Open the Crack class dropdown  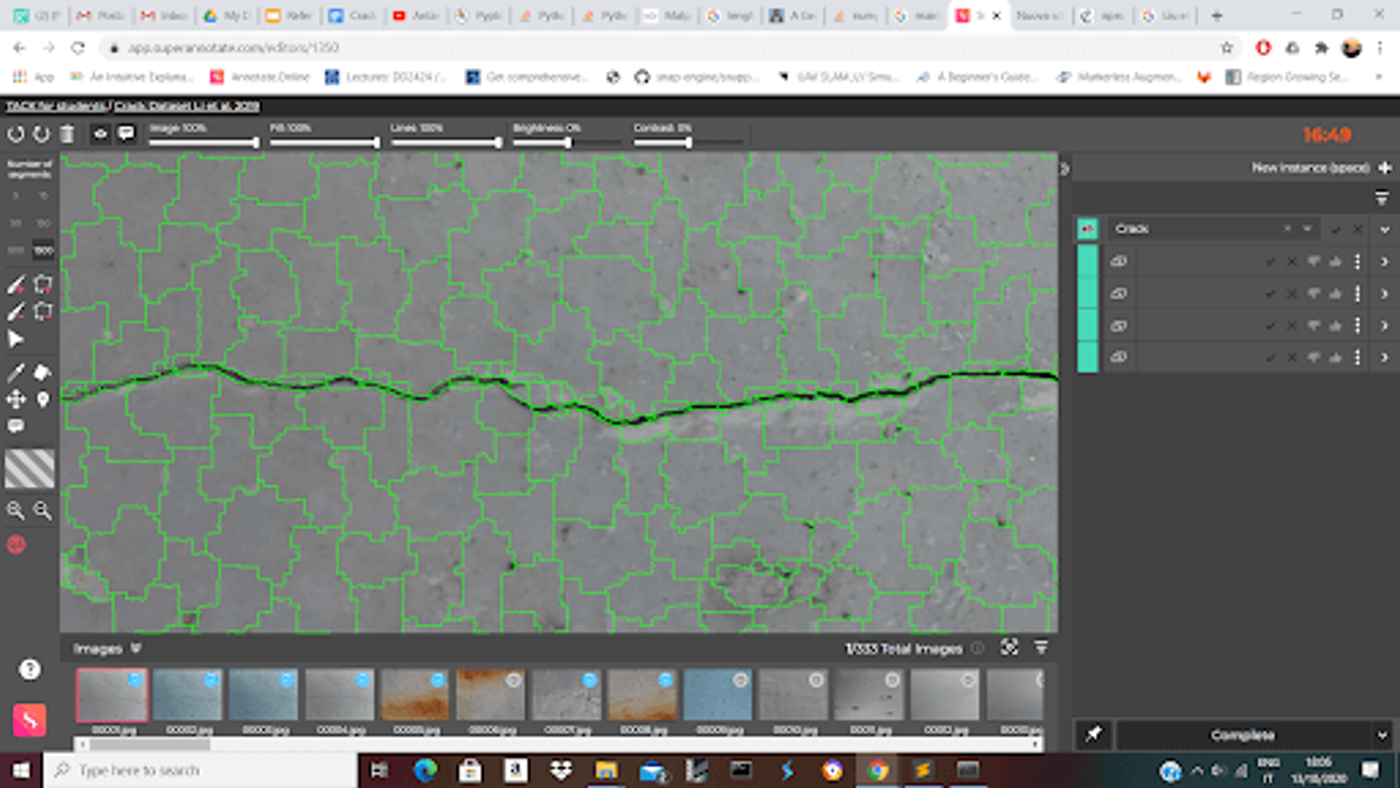[x=1307, y=229]
